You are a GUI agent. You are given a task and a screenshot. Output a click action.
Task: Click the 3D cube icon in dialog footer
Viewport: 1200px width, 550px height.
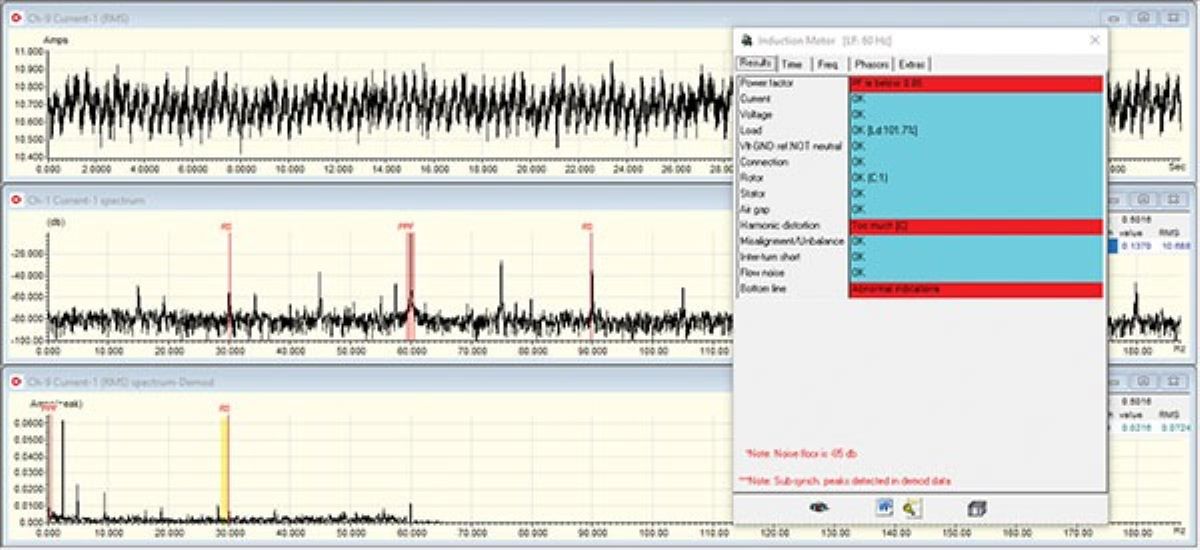pos(977,508)
